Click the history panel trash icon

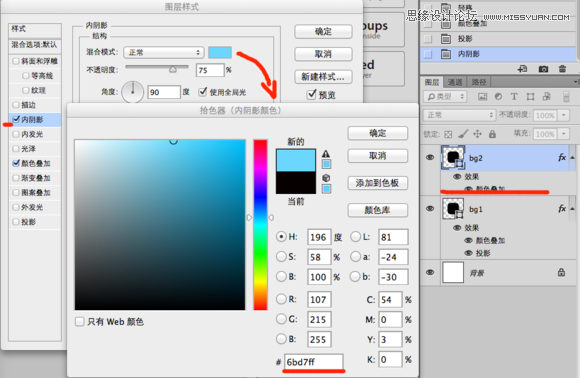point(562,69)
